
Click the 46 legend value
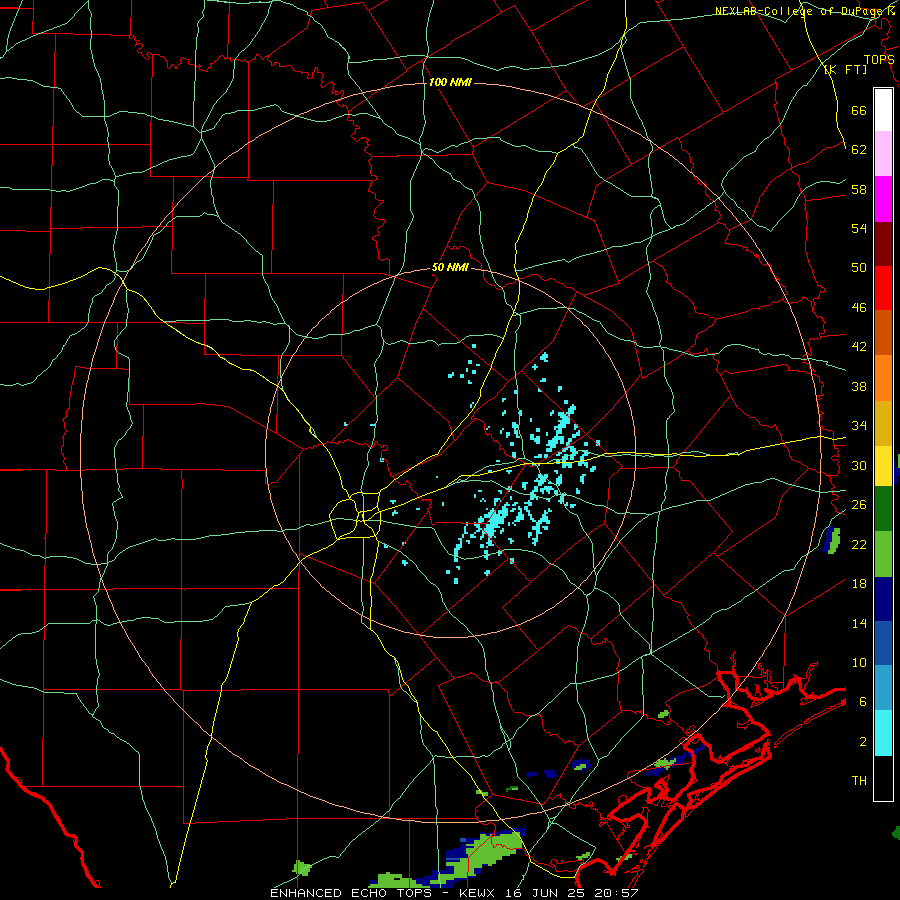(x=859, y=308)
